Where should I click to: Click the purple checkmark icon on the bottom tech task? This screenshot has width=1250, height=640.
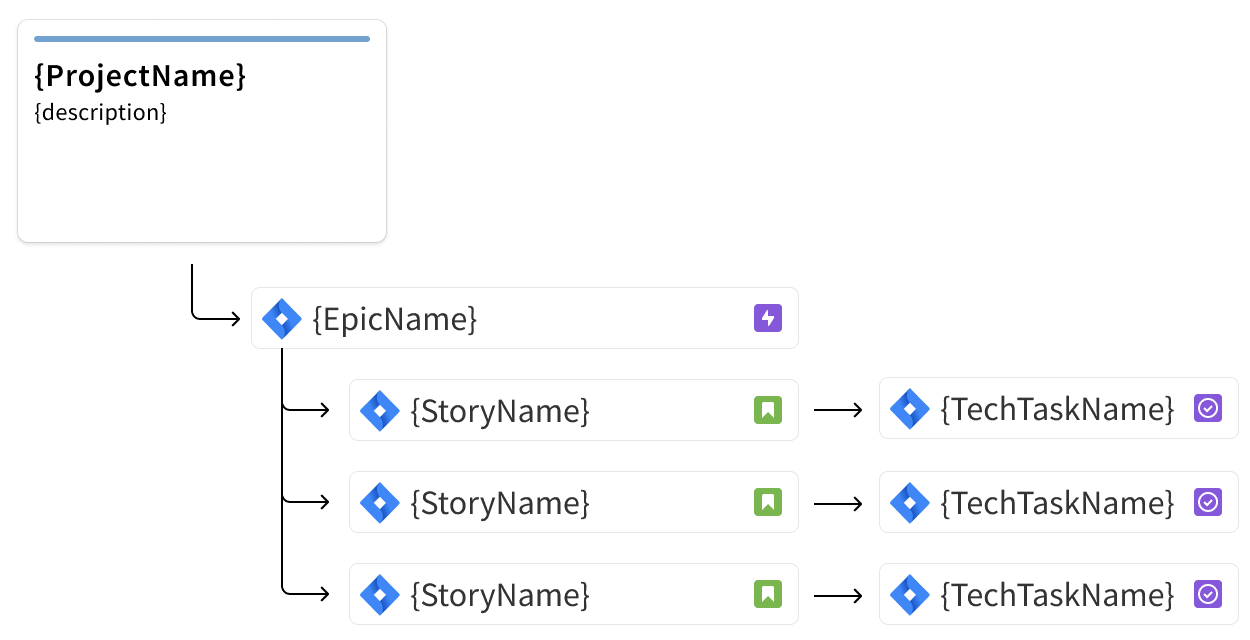[x=1208, y=594]
